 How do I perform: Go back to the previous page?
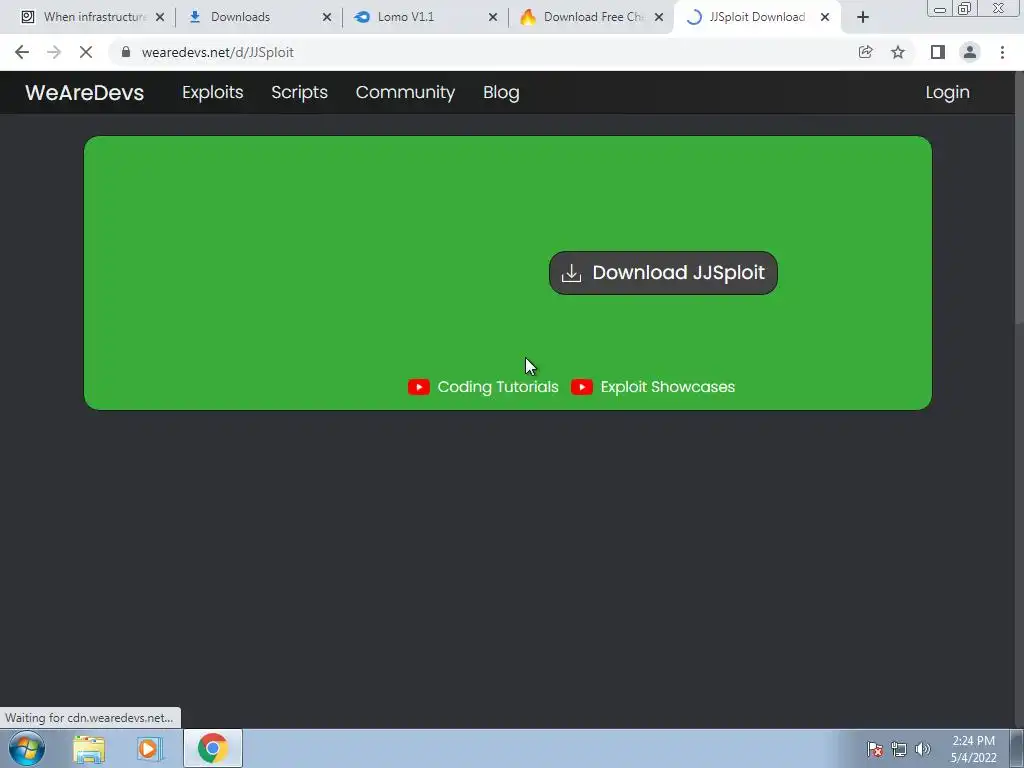click(22, 52)
